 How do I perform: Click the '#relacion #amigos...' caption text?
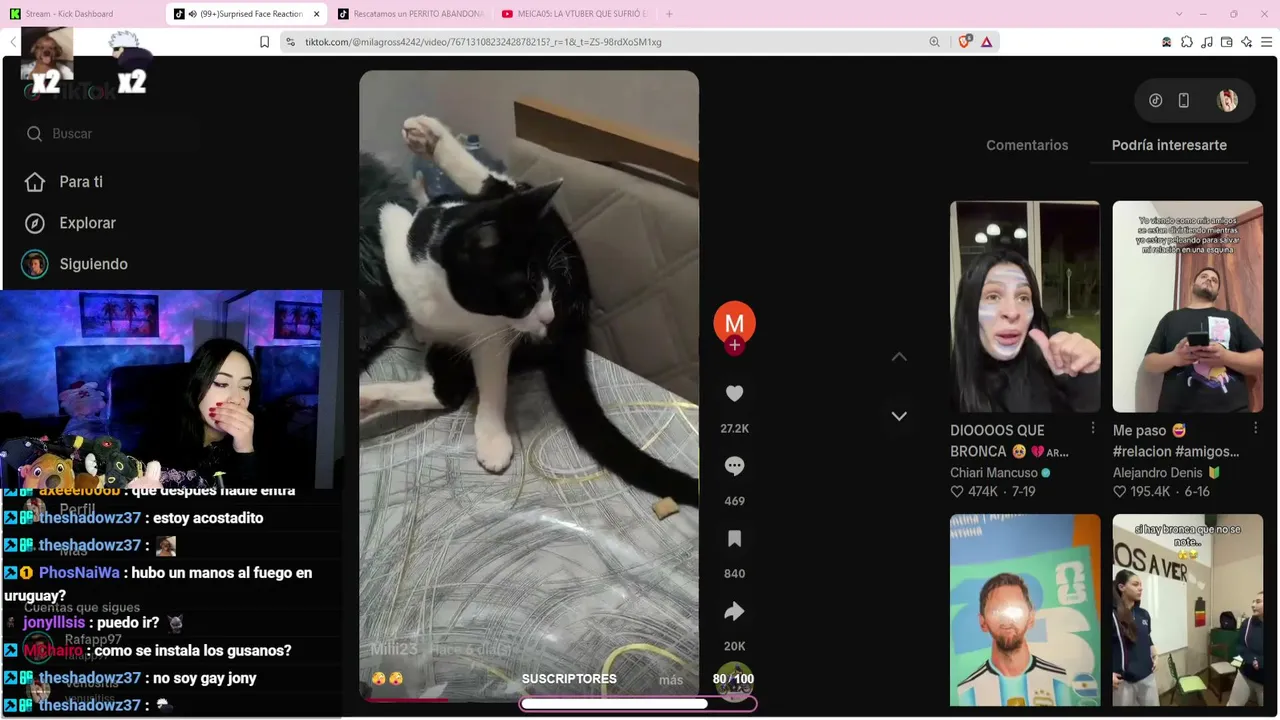pos(1176,452)
